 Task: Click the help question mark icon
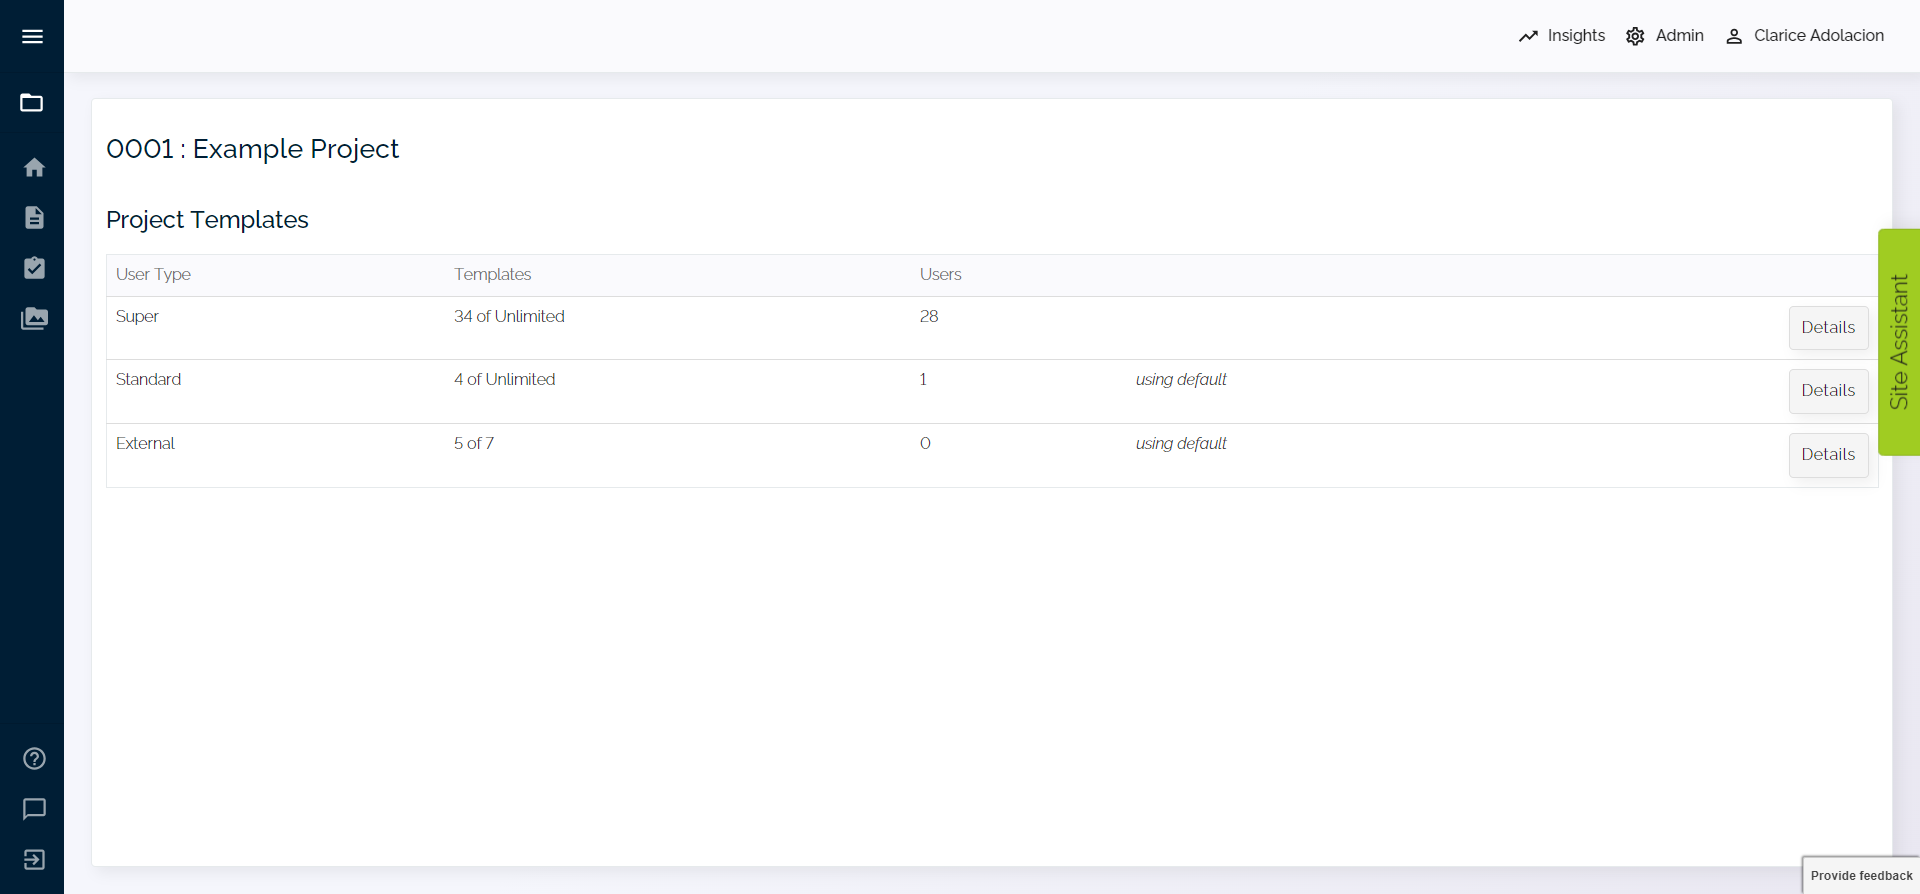(x=34, y=759)
